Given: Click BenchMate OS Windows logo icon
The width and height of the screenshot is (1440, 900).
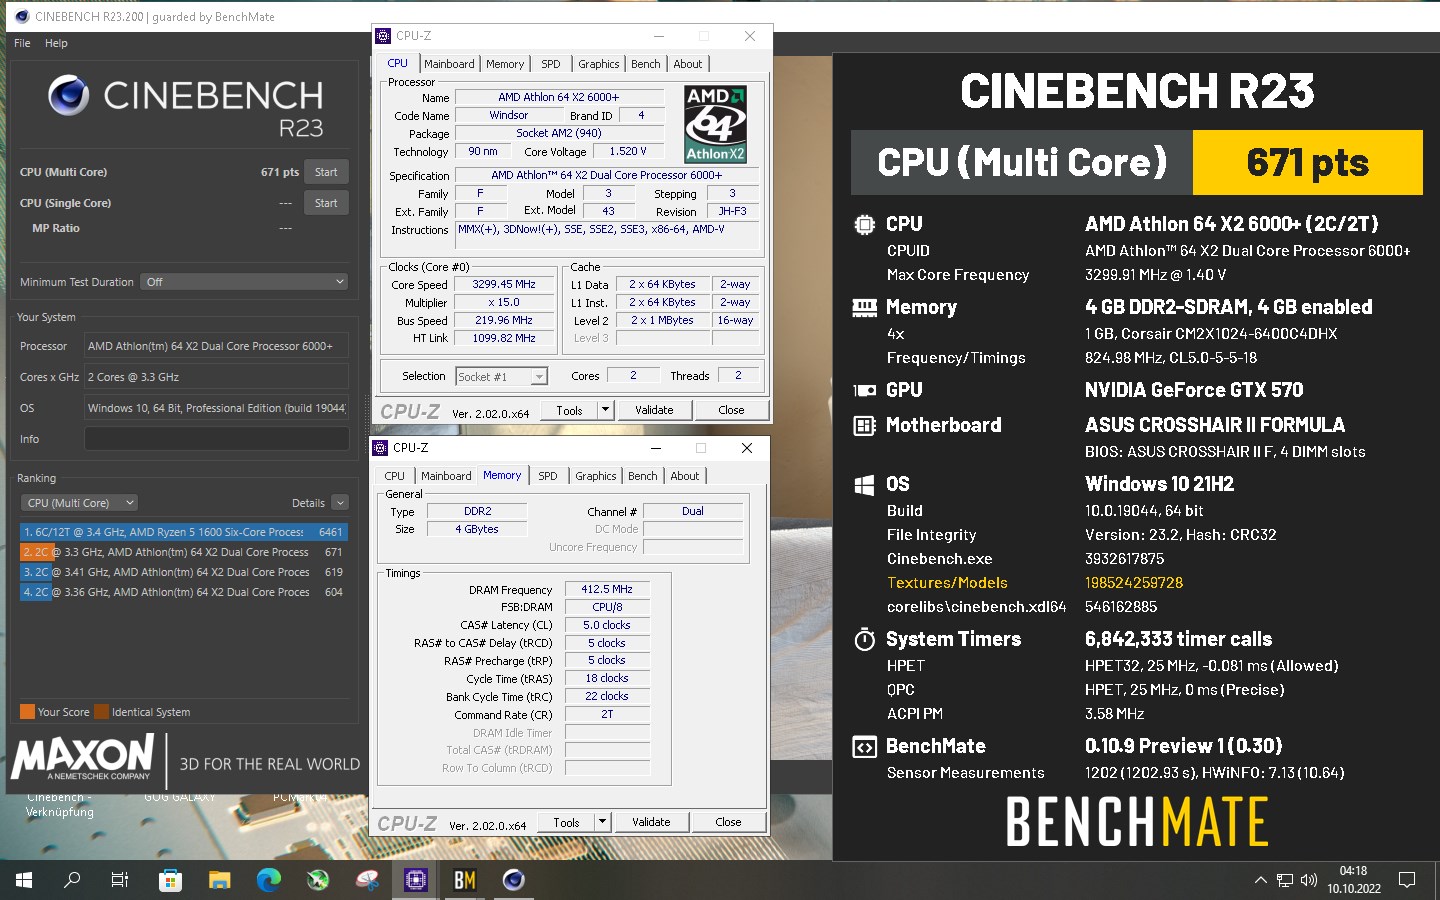Looking at the screenshot, I should [x=864, y=485].
